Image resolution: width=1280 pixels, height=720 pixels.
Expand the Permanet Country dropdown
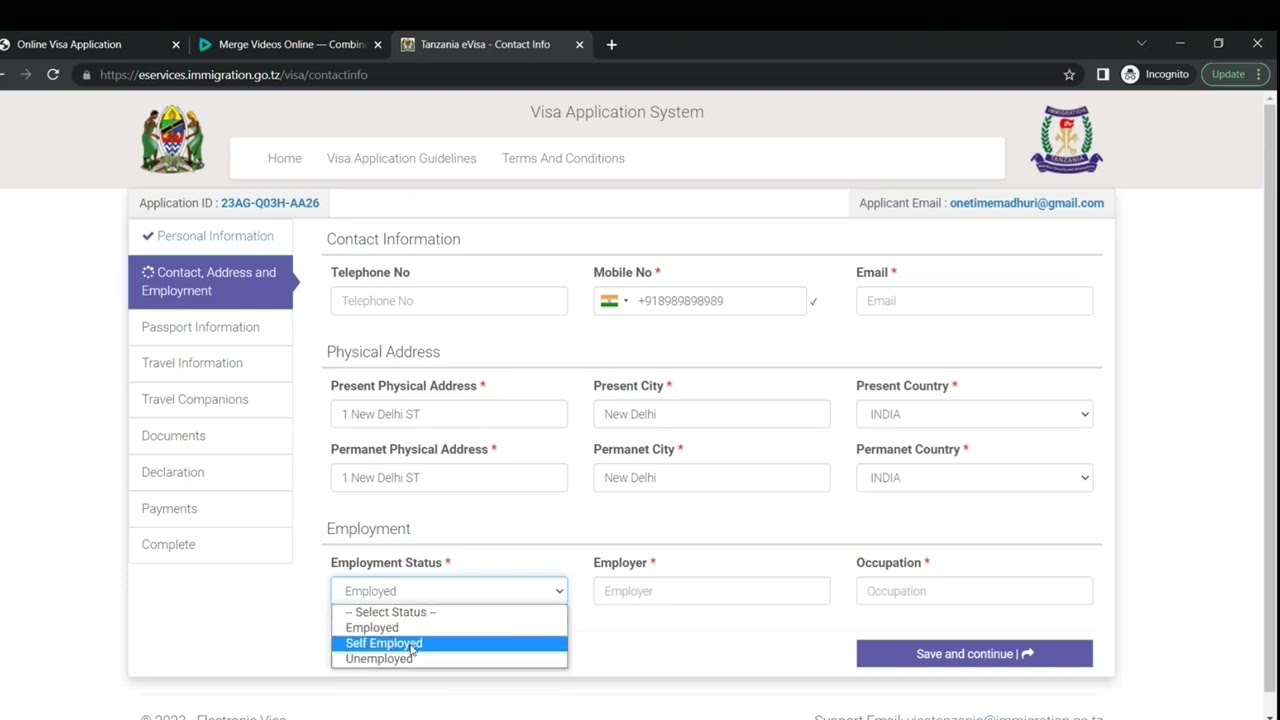pos(974,478)
